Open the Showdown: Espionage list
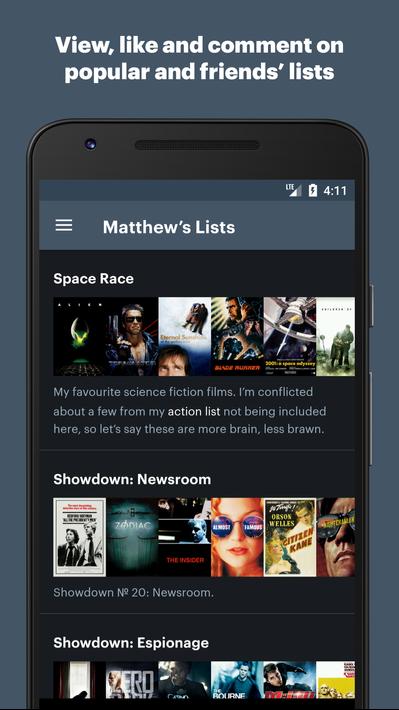Viewport: 399px width, 710px height. coord(131,643)
